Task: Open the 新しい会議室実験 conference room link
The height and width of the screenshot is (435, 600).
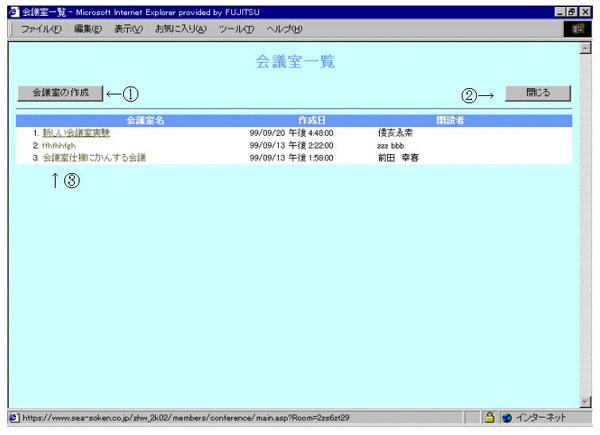Action: coord(76,132)
